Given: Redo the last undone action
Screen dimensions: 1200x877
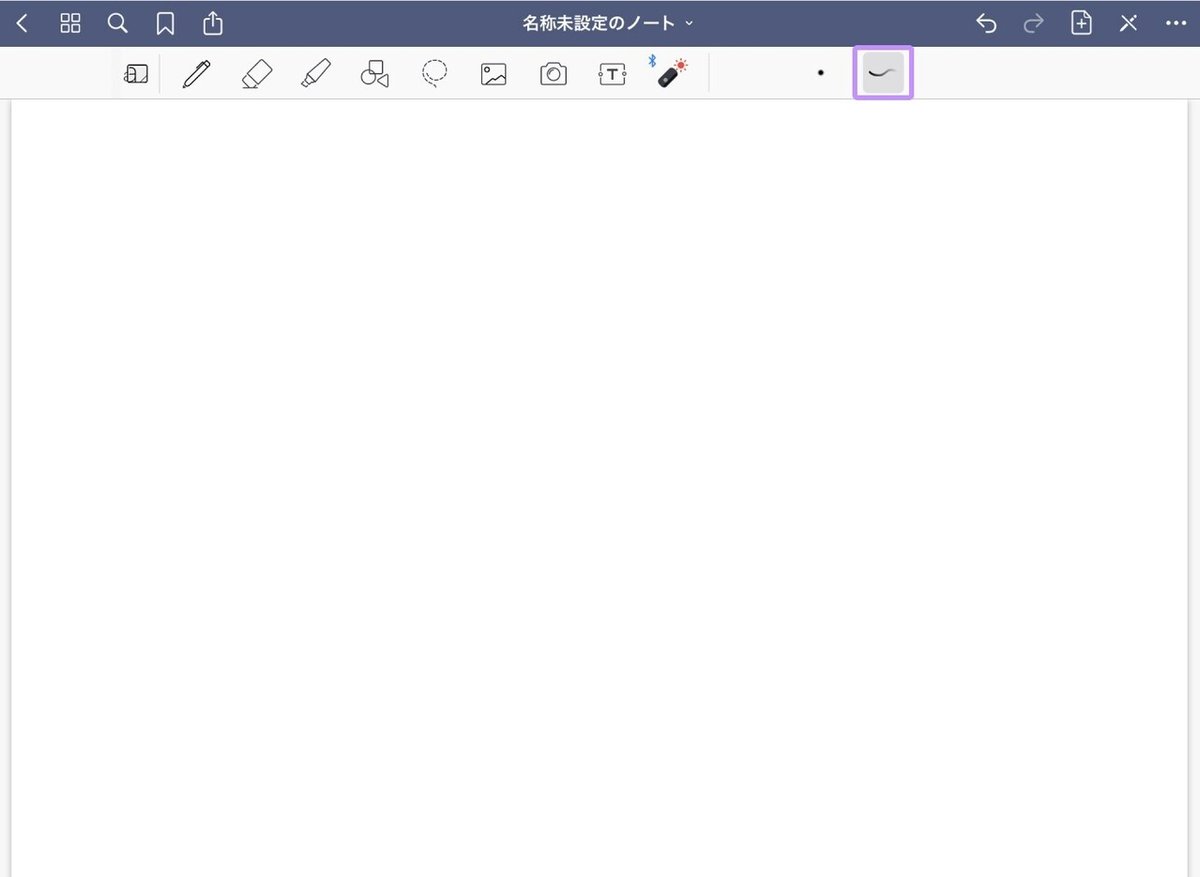Looking at the screenshot, I should pyautogui.click(x=1034, y=23).
